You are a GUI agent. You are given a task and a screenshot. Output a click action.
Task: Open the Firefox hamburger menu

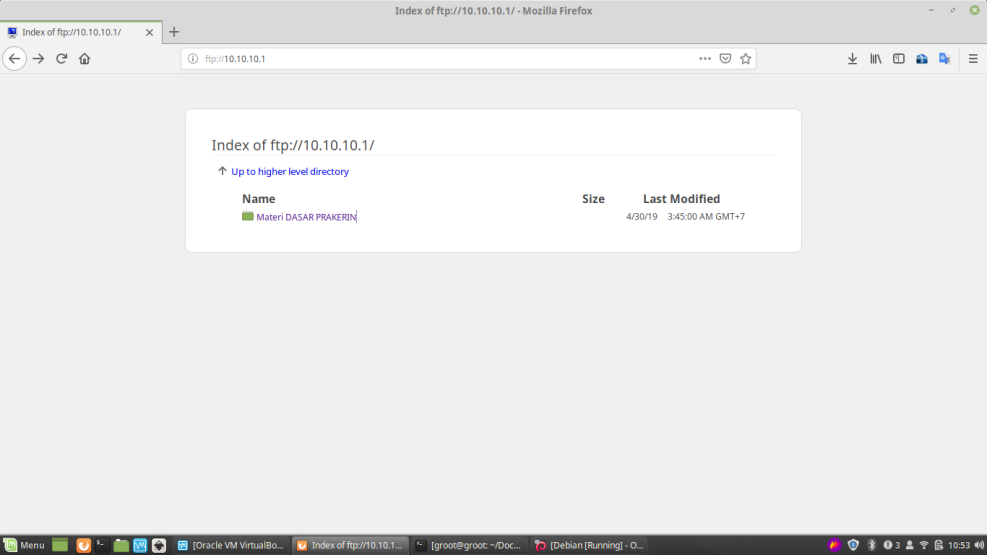point(973,59)
